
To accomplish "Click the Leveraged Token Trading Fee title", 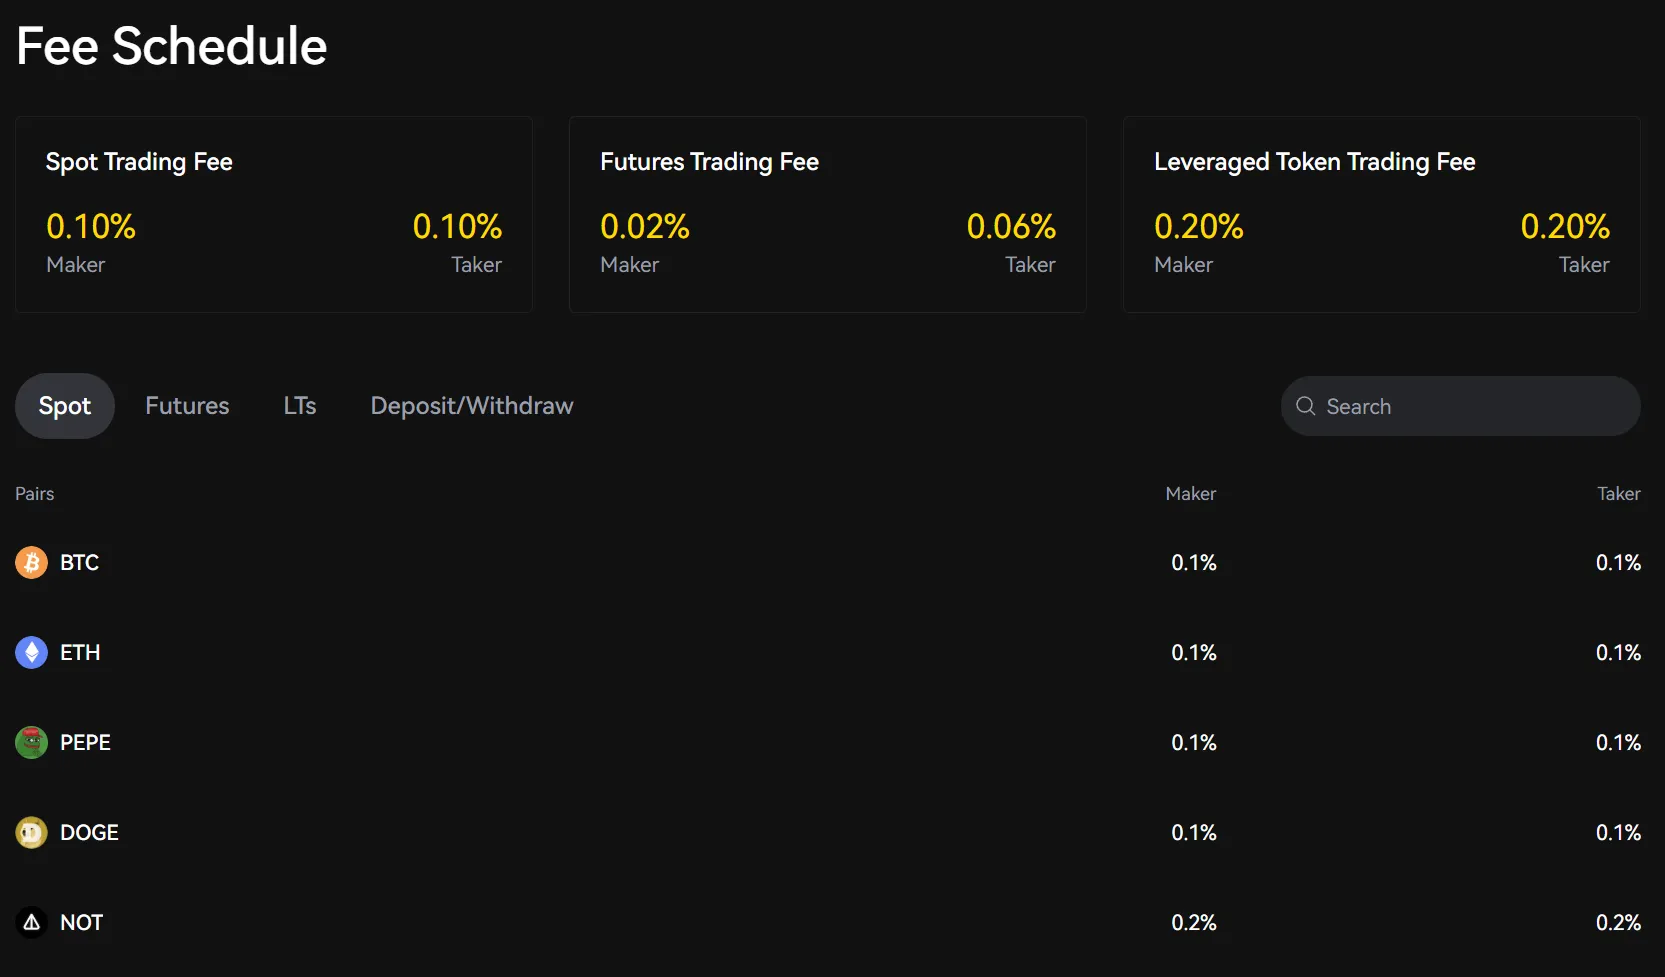I will 1314,162.
